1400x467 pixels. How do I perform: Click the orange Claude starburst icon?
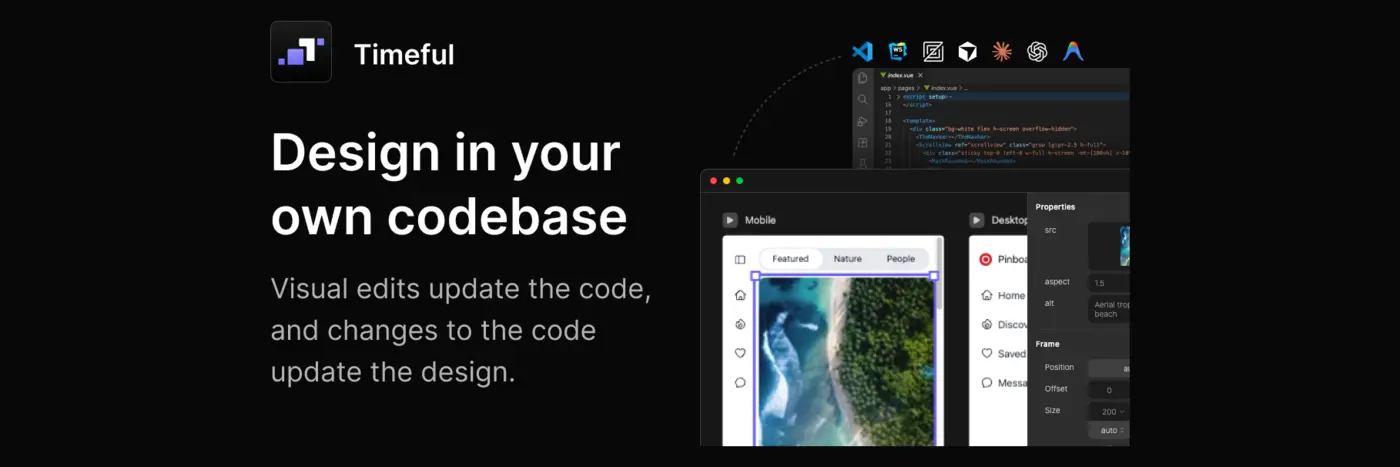click(1002, 51)
